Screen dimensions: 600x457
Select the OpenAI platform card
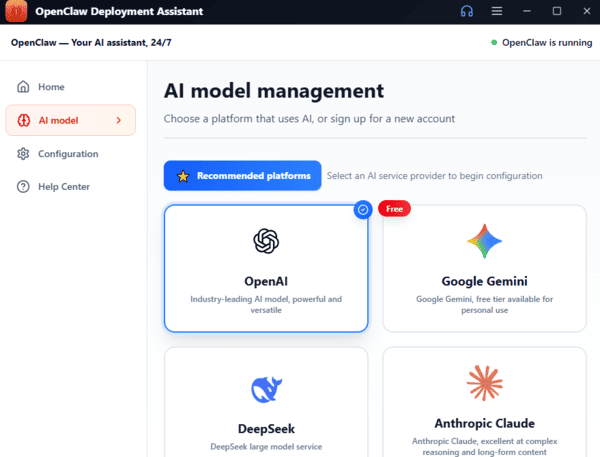[266, 268]
